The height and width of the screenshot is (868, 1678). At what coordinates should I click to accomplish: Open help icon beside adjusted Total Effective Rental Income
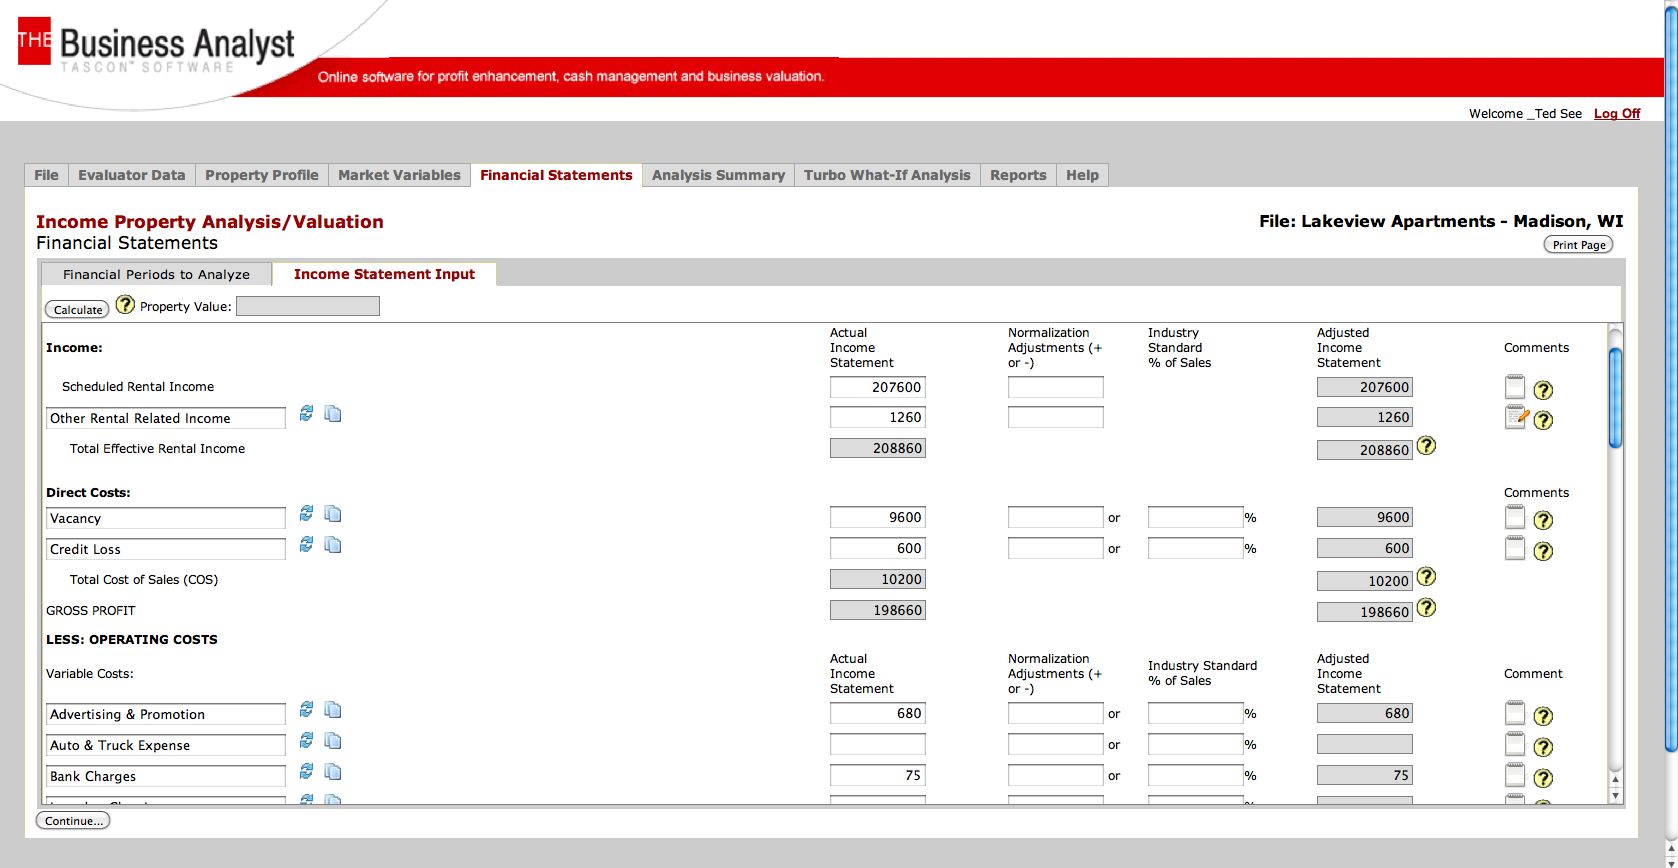click(x=1426, y=446)
